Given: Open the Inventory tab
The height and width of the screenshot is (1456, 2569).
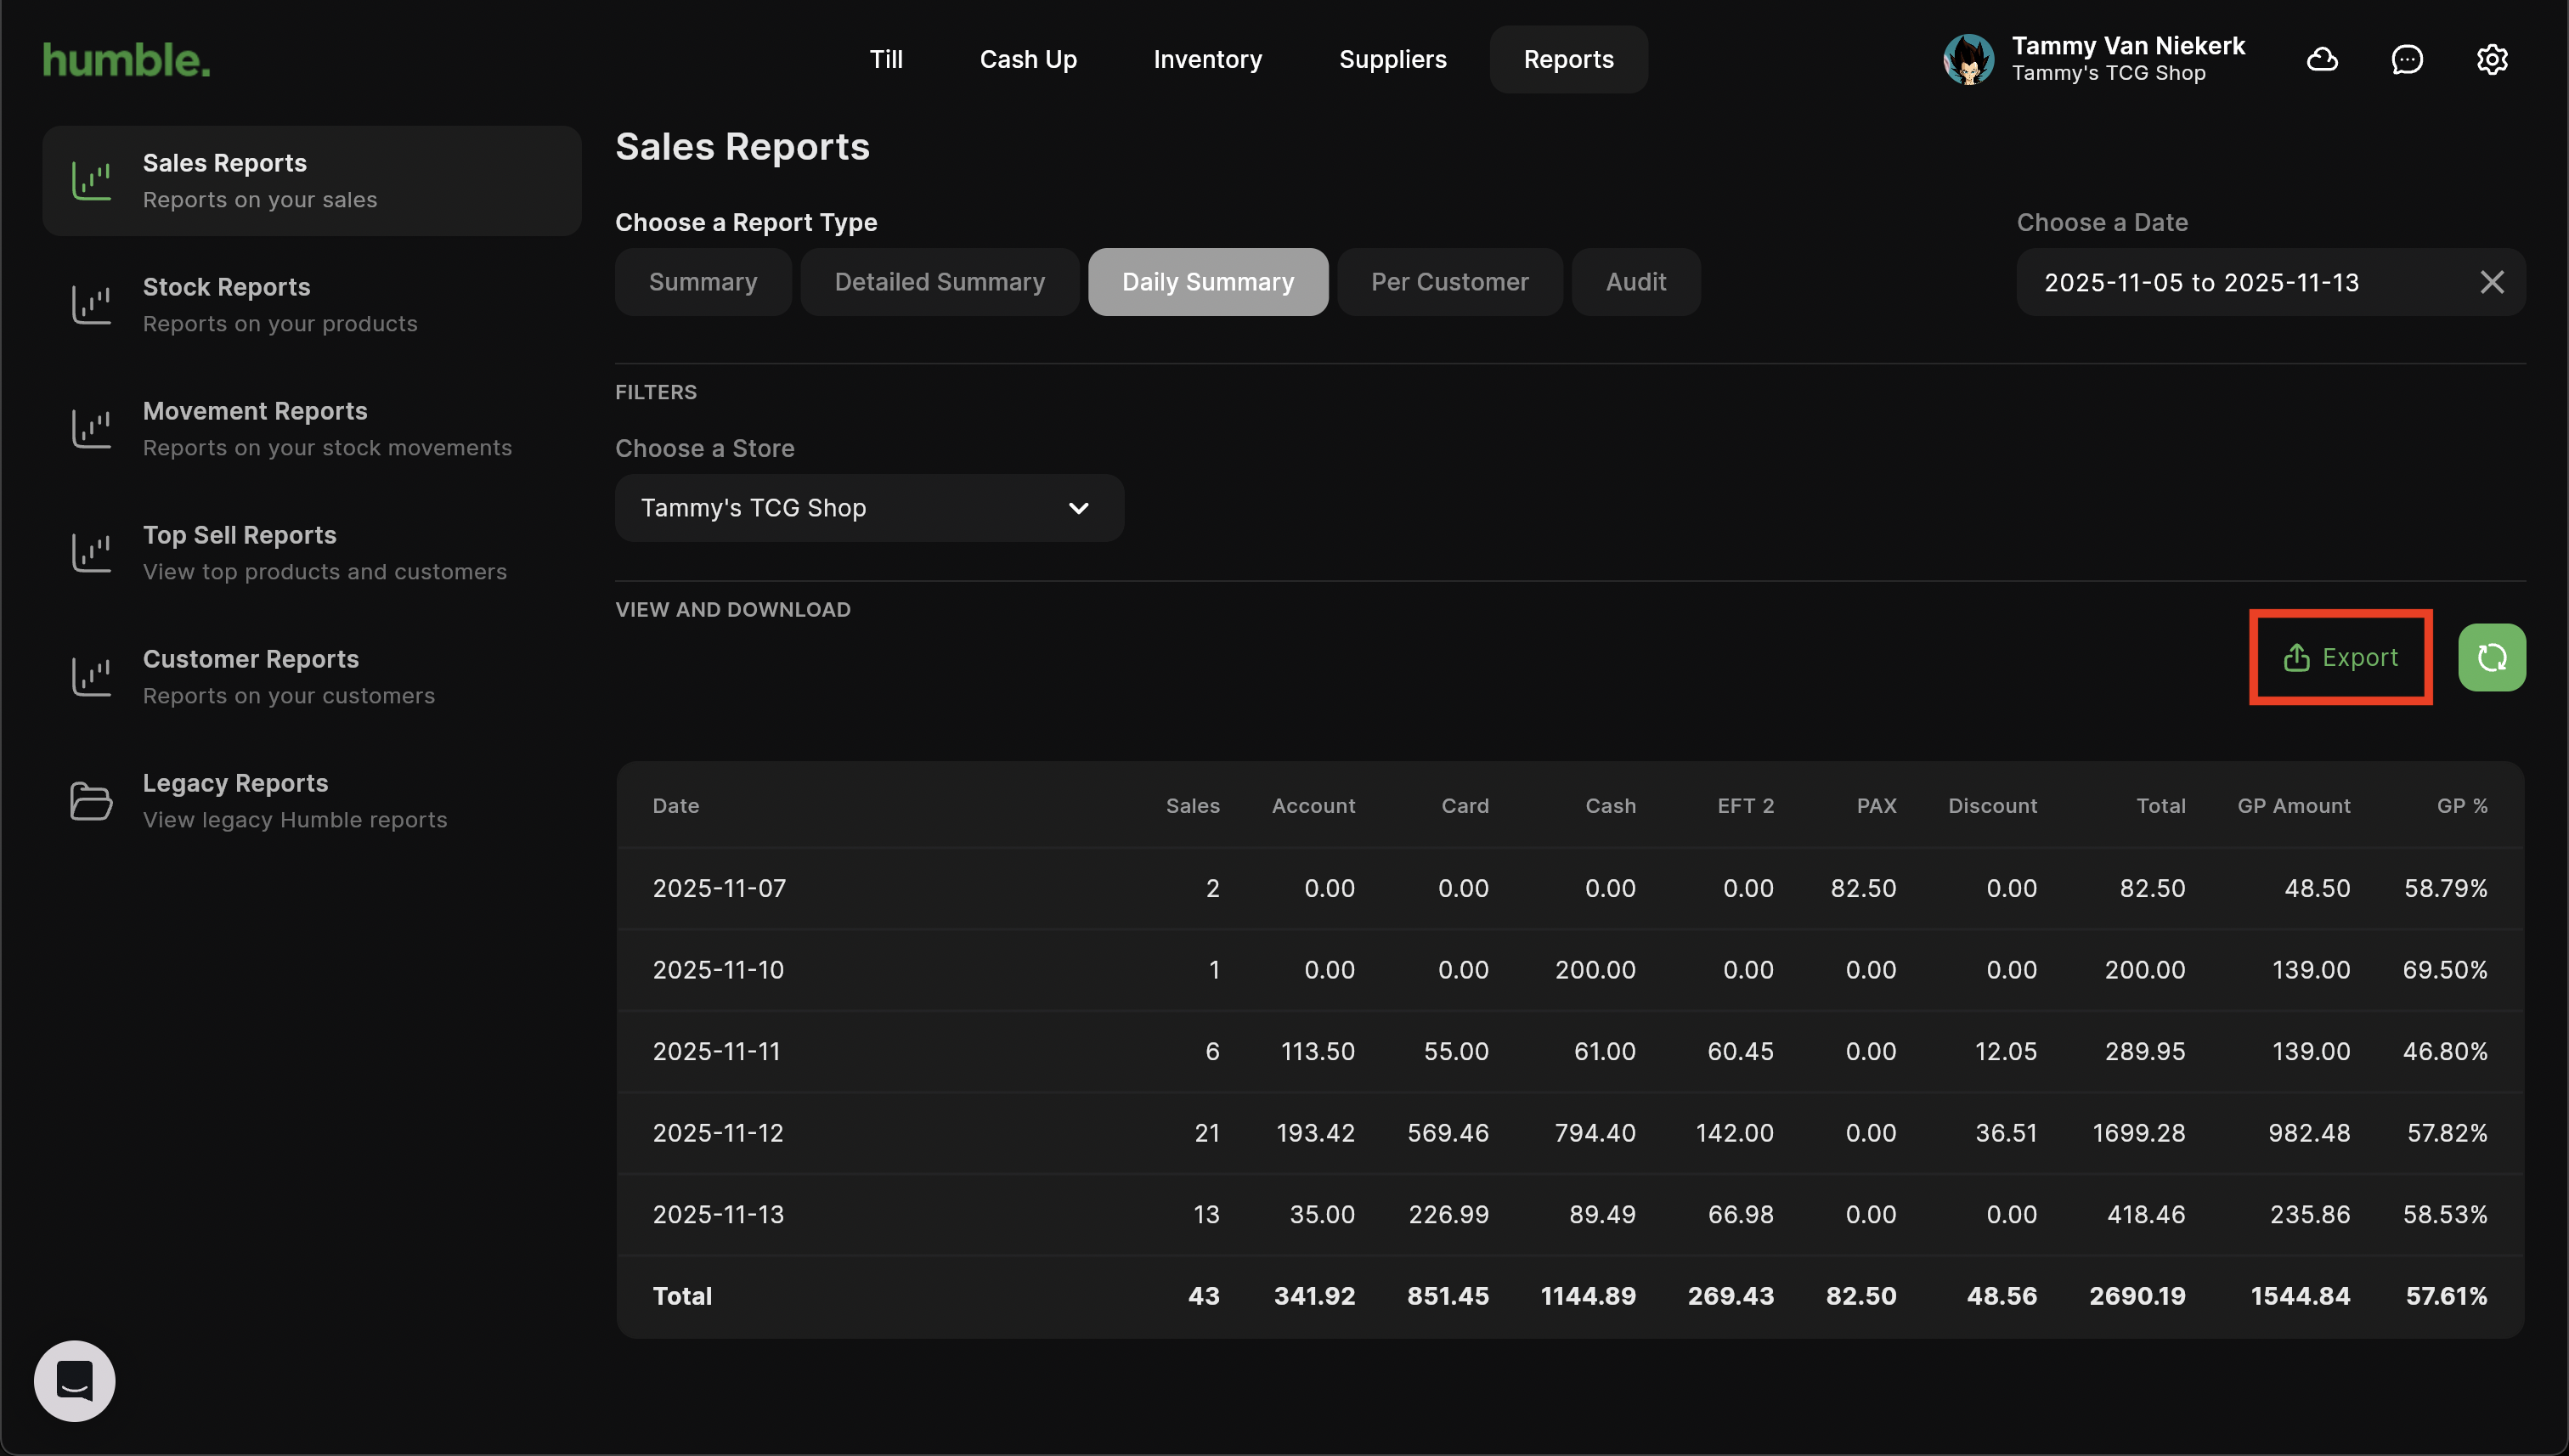Looking at the screenshot, I should tap(1207, 60).
